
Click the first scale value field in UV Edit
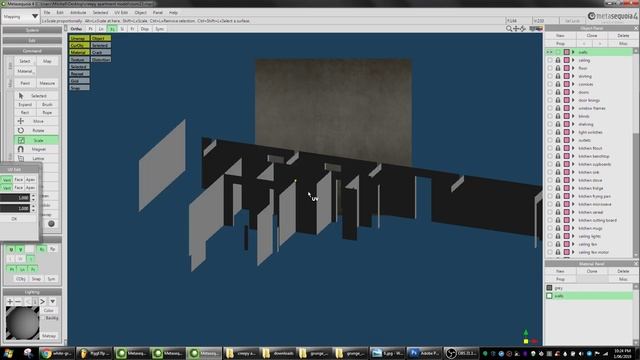(x=15, y=198)
